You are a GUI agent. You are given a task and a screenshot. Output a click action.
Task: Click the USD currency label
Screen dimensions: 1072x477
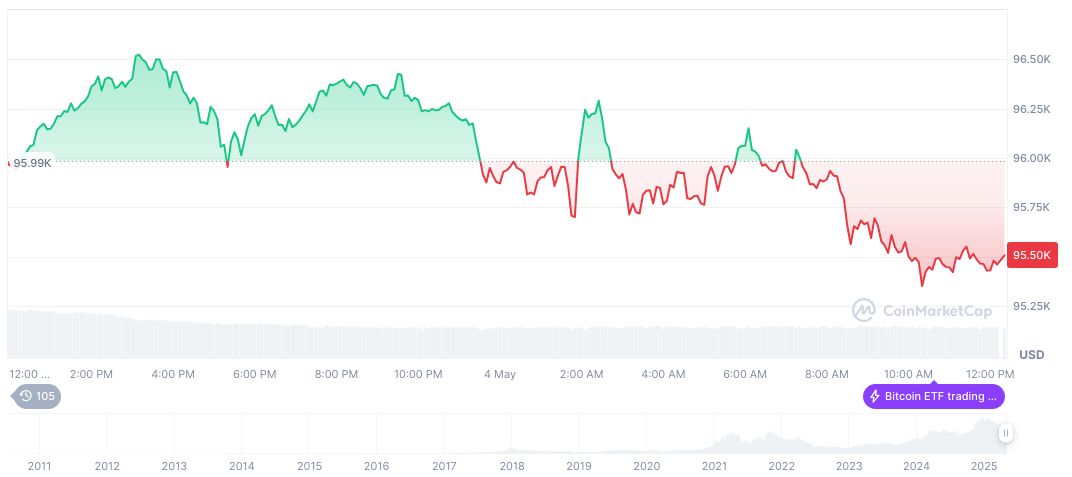(x=1031, y=355)
